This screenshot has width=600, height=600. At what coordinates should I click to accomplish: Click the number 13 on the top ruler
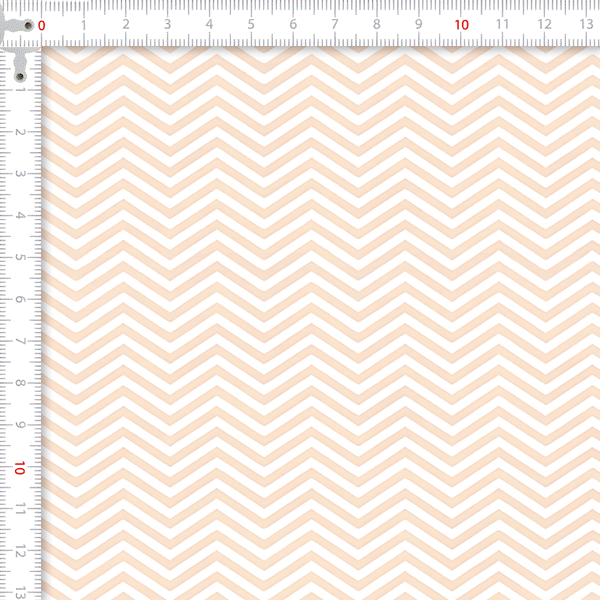[586, 24]
